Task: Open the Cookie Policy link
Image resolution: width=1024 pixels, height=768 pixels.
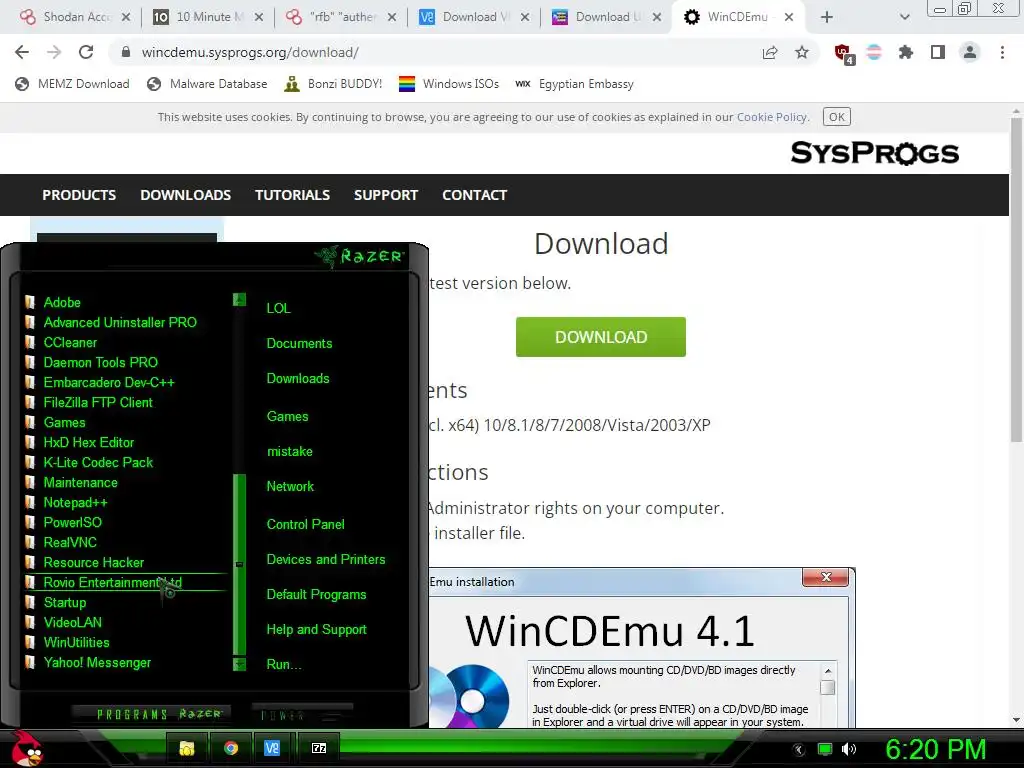Action: click(772, 117)
